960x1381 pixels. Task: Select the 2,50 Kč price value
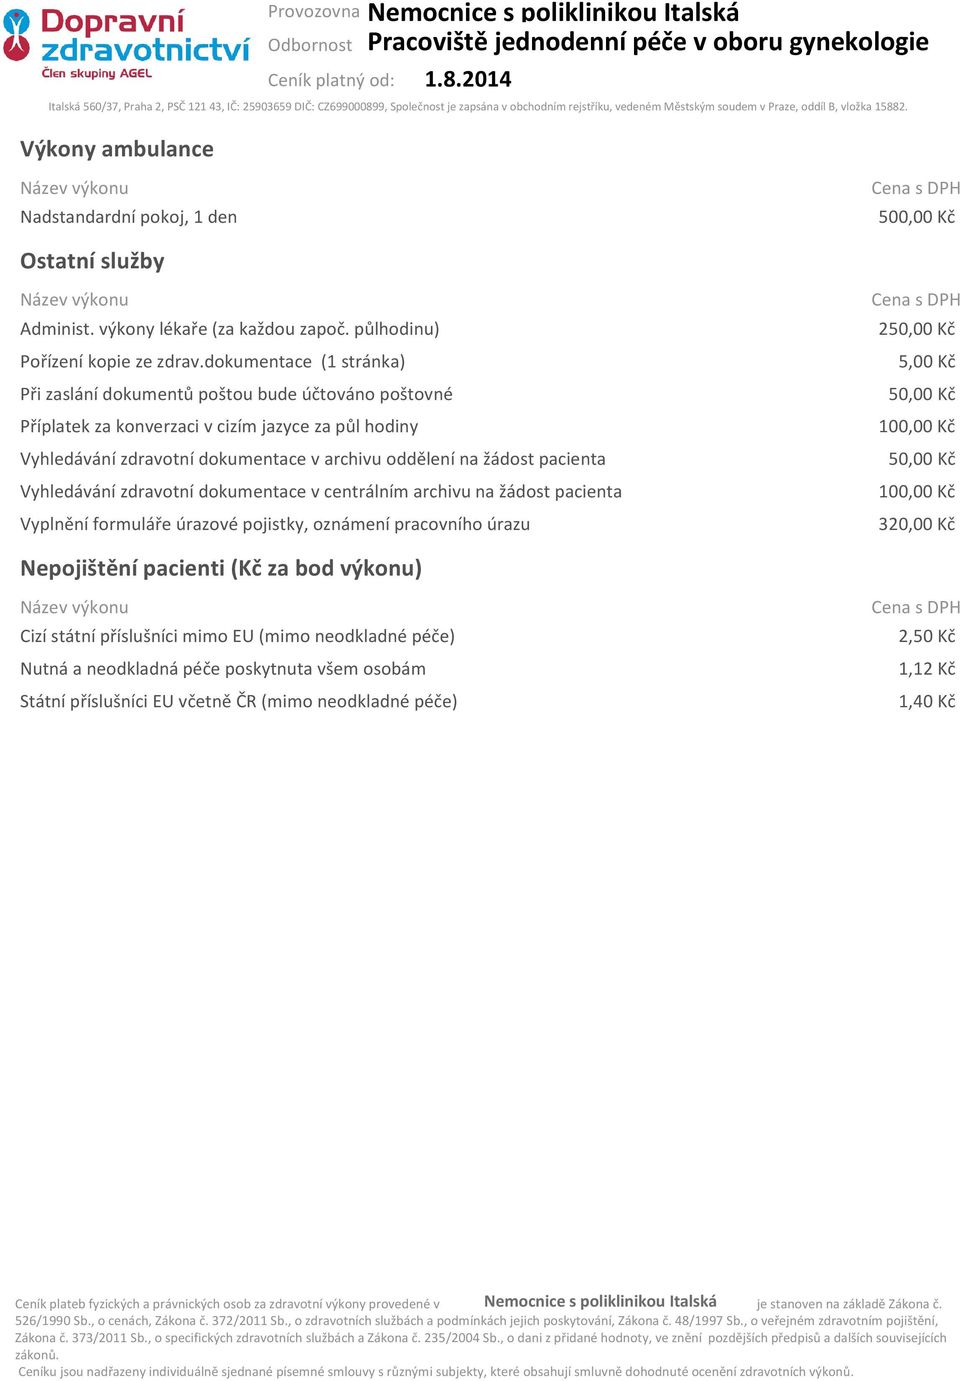[926, 636]
